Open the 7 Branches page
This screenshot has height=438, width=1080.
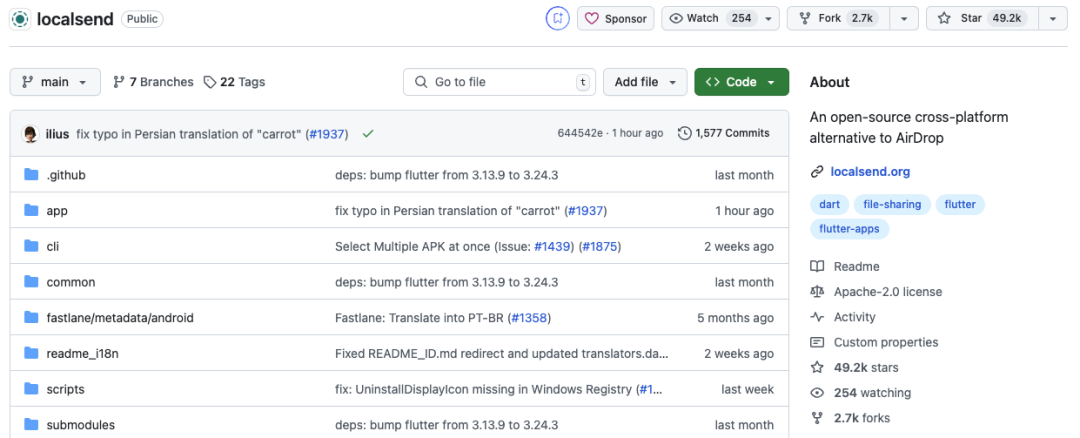[x=153, y=82]
